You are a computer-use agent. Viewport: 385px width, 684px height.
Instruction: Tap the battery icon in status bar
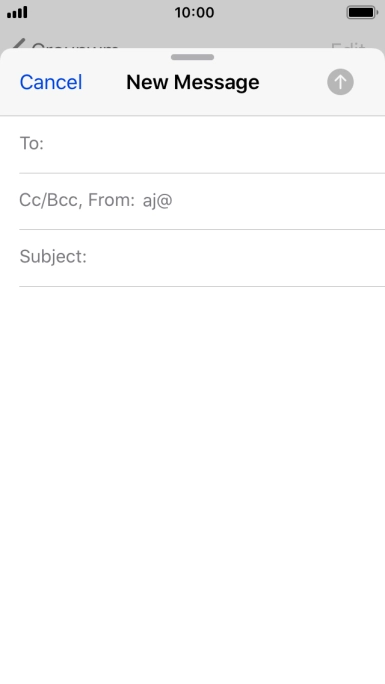tap(362, 12)
